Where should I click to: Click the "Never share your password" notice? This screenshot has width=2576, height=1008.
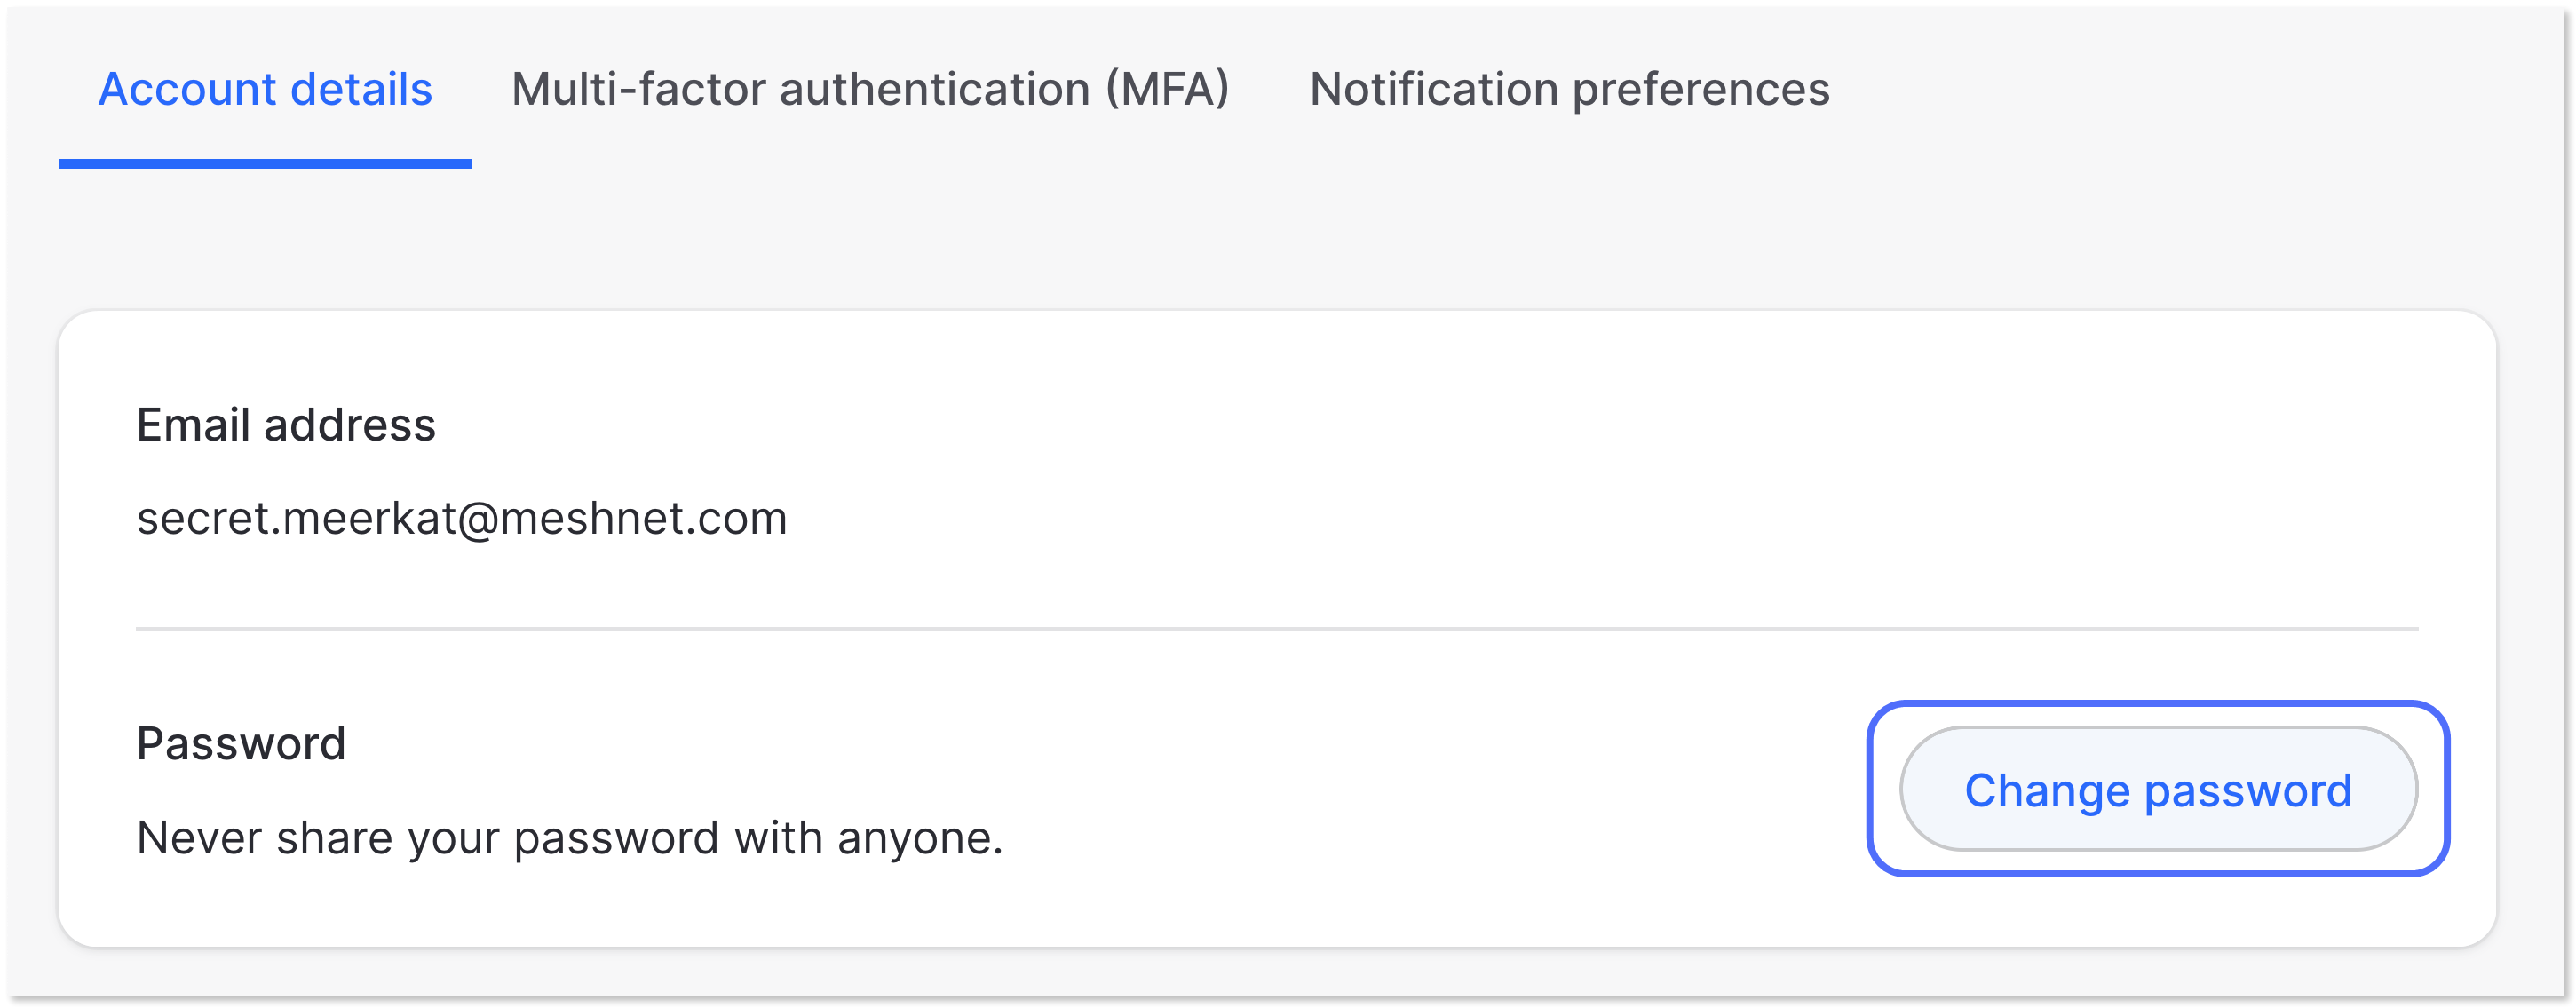point(569,838)
